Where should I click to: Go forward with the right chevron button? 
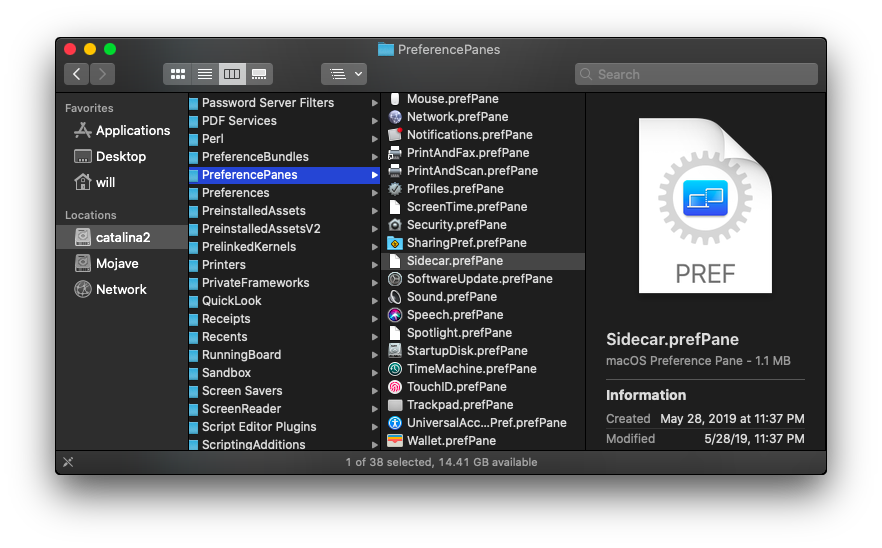pos(102,74)
